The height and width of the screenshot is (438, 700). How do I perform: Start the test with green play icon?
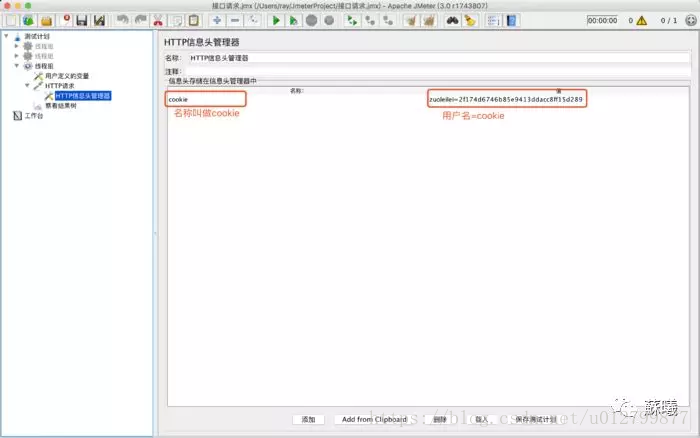276,21
